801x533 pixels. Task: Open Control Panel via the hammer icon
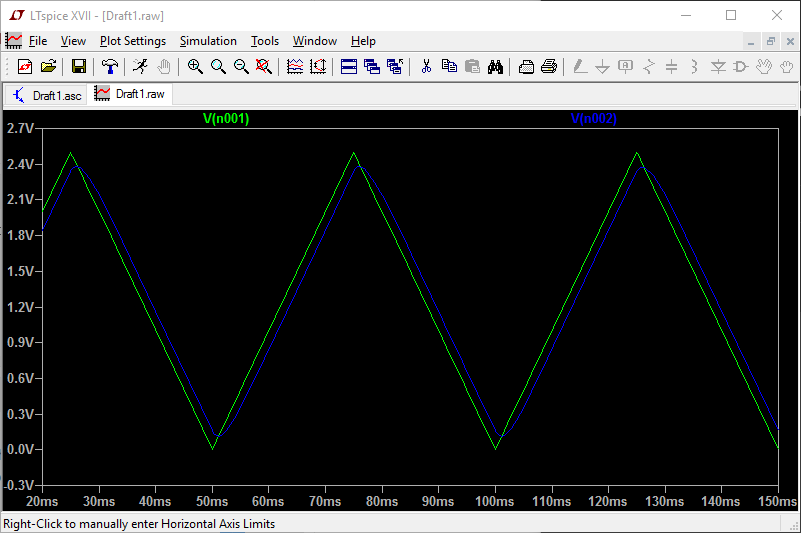[110, 67]
